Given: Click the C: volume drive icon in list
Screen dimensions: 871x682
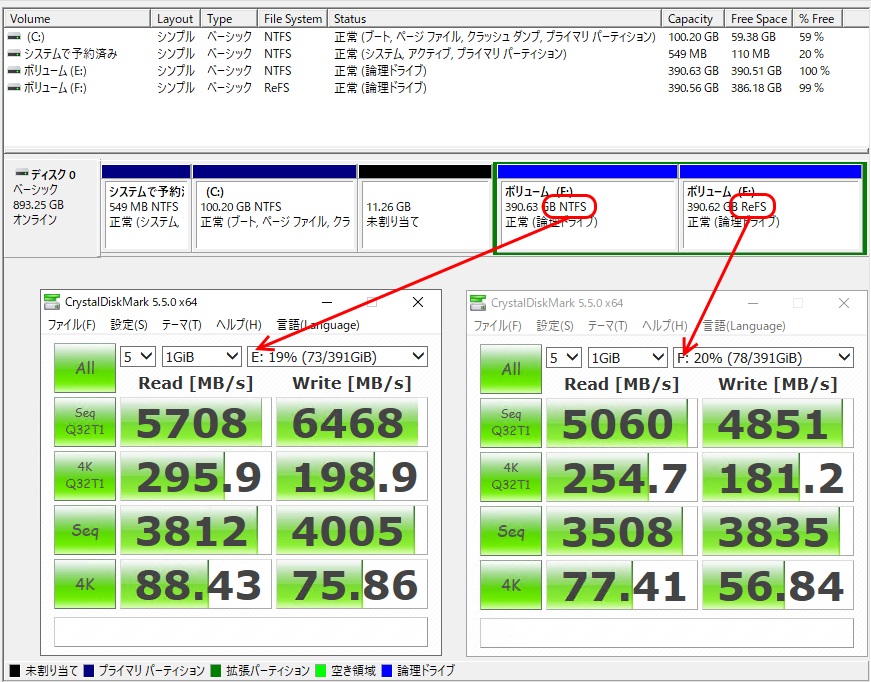Looking at the screenshot, I should click(14, 37).
